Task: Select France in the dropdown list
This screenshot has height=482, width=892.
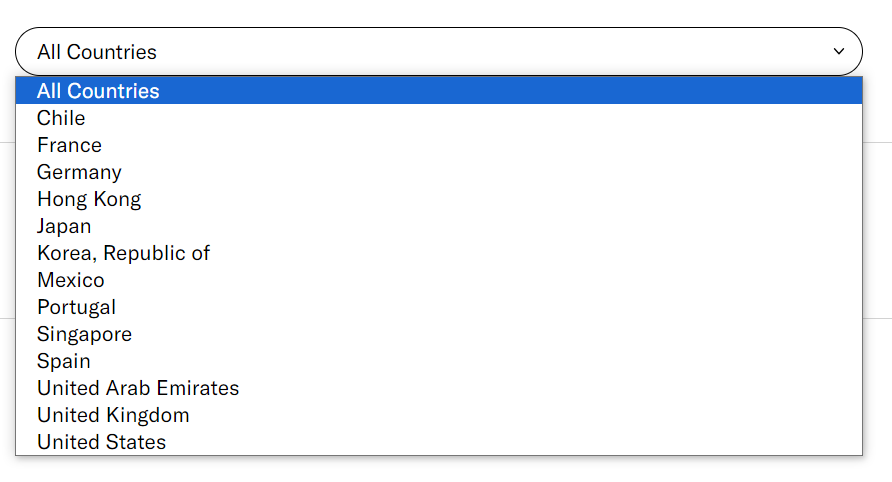Action: [69, 145]
